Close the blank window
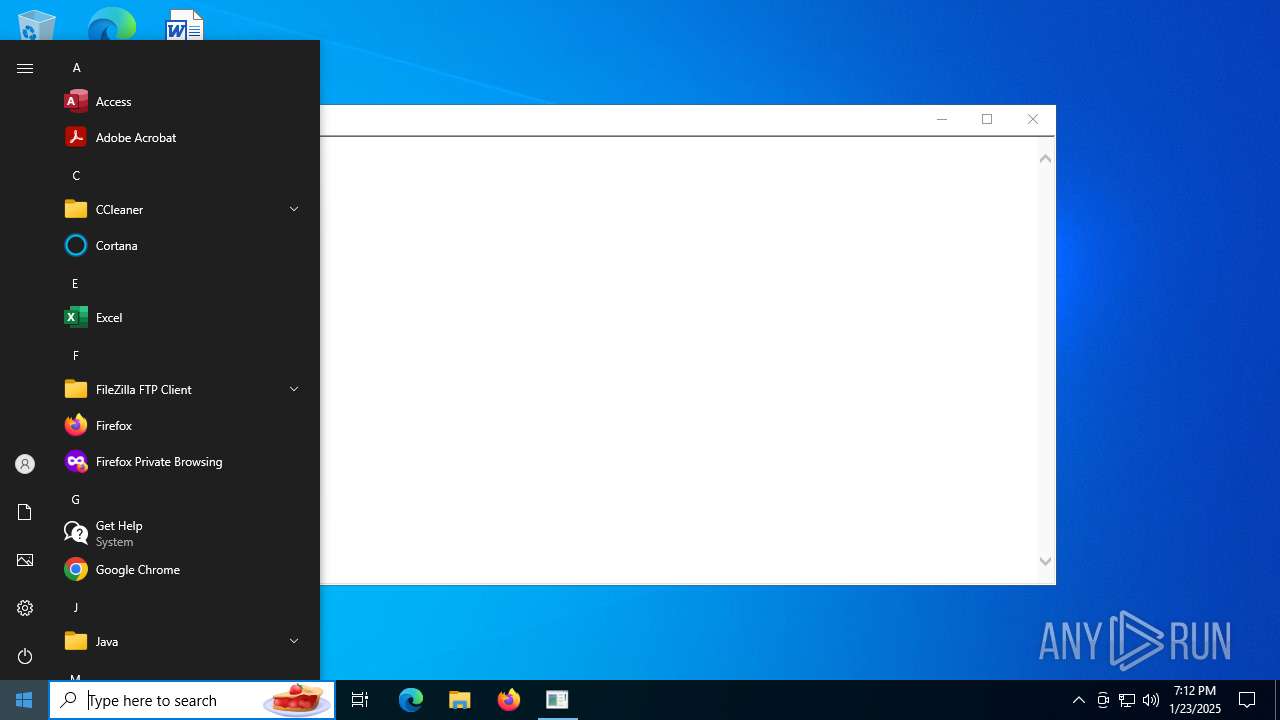Screen dimensions: 1280x720 (1033, 119)
